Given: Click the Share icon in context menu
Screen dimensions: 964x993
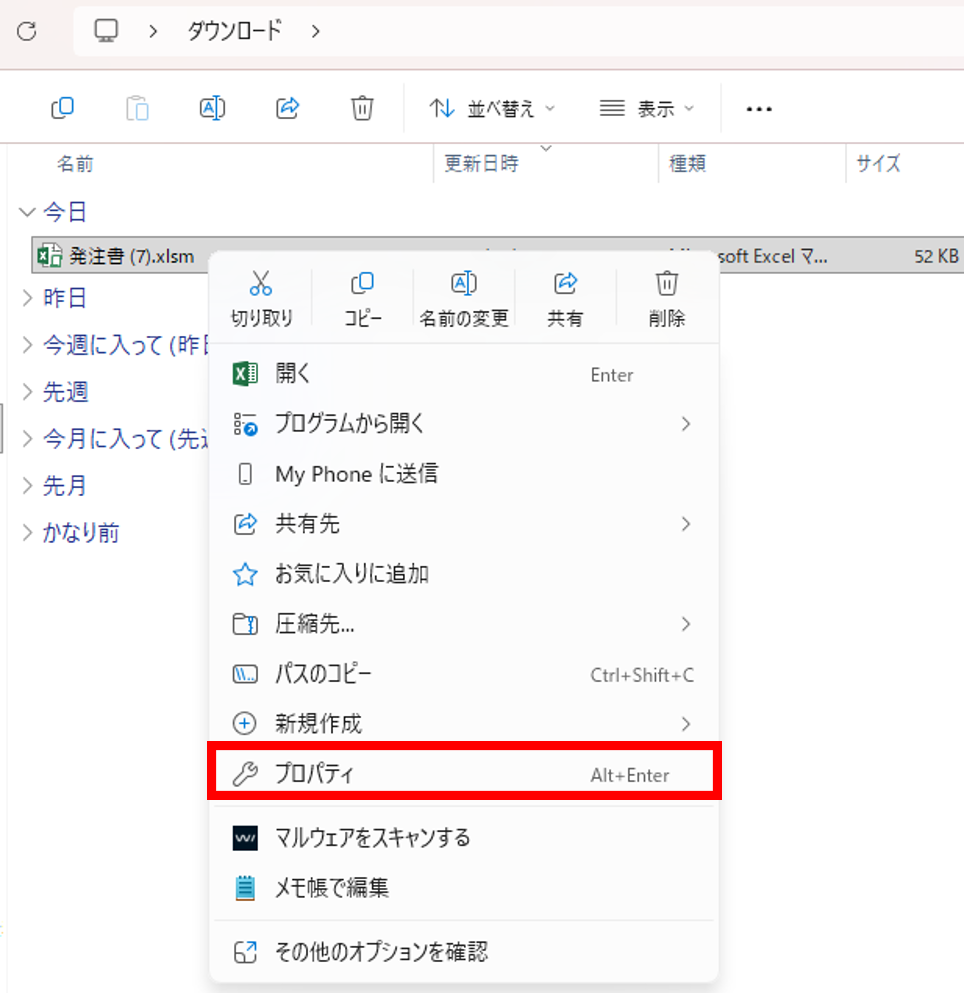Looking at the screenshot, I should point(565,284).
